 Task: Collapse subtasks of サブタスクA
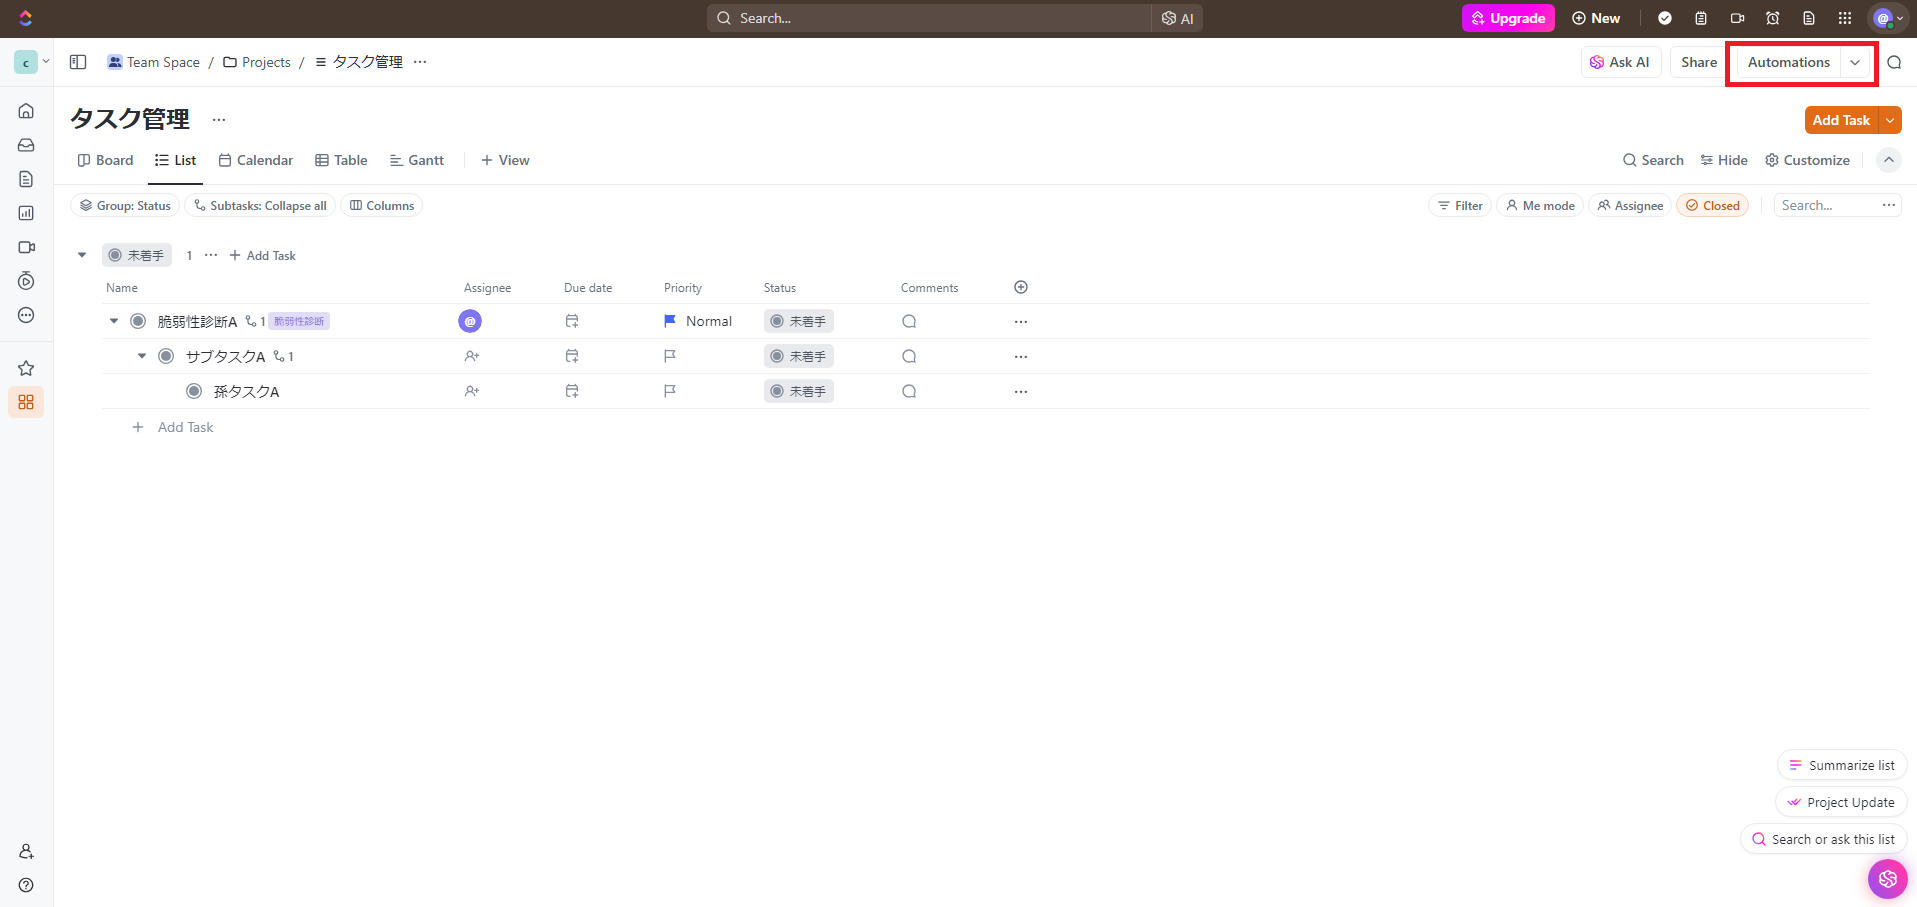[142, 356]
